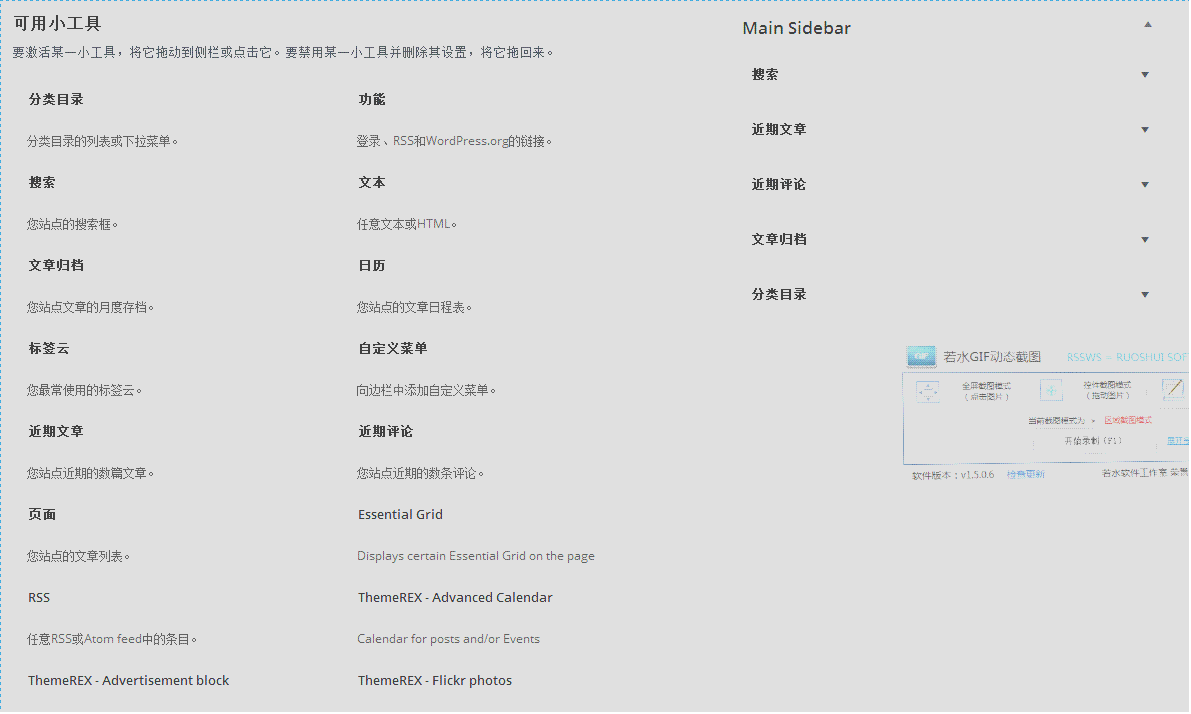1191x714 pixels.
Task: Select ThemeREX - Advertisement block widget
Action: pyautogui.click(x=128, y=681)
